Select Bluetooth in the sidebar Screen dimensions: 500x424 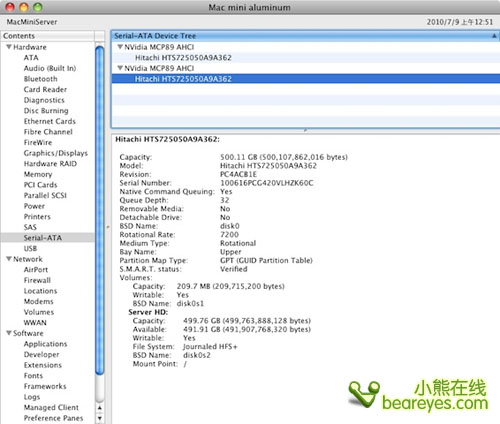coord(40,79)
